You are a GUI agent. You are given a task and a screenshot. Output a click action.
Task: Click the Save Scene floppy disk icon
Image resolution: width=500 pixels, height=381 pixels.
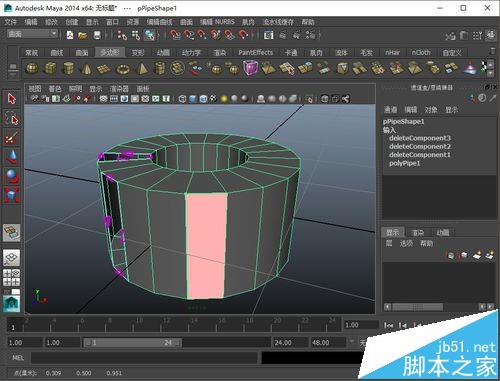[x=97, y=35]
